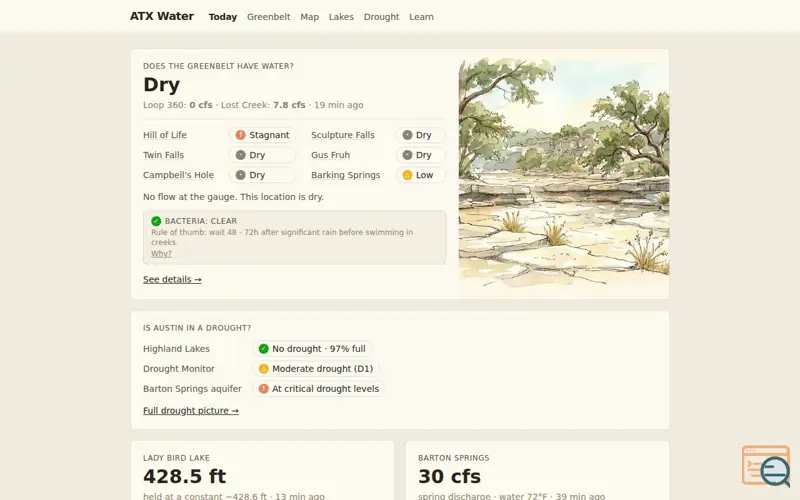Click the Stagnant warning icon for Hill of Life
The height and width of the screenshot is (500, 800).
coord(240,135)
